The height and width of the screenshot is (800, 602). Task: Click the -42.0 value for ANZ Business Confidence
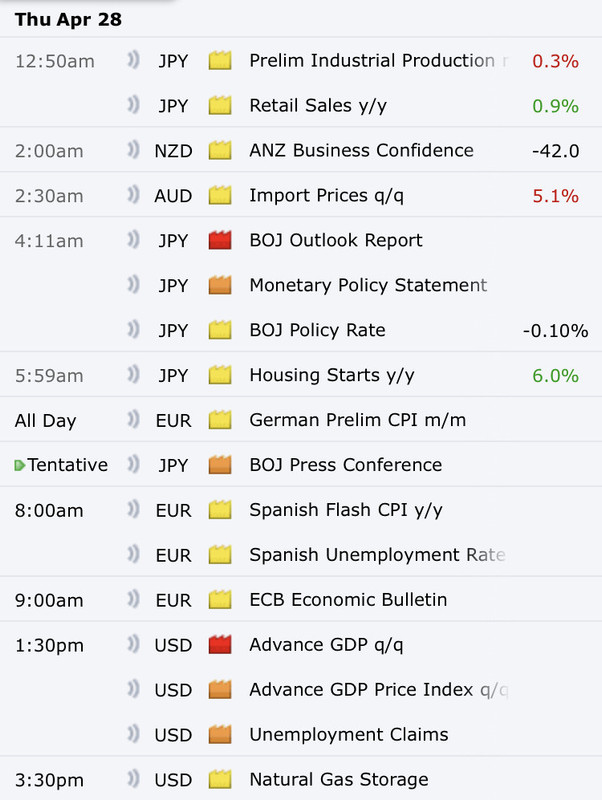556,151
